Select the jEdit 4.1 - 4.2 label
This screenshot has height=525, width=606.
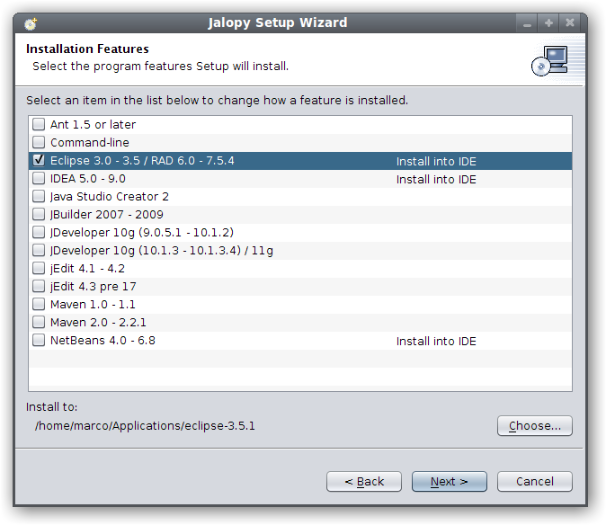(87, 268)
